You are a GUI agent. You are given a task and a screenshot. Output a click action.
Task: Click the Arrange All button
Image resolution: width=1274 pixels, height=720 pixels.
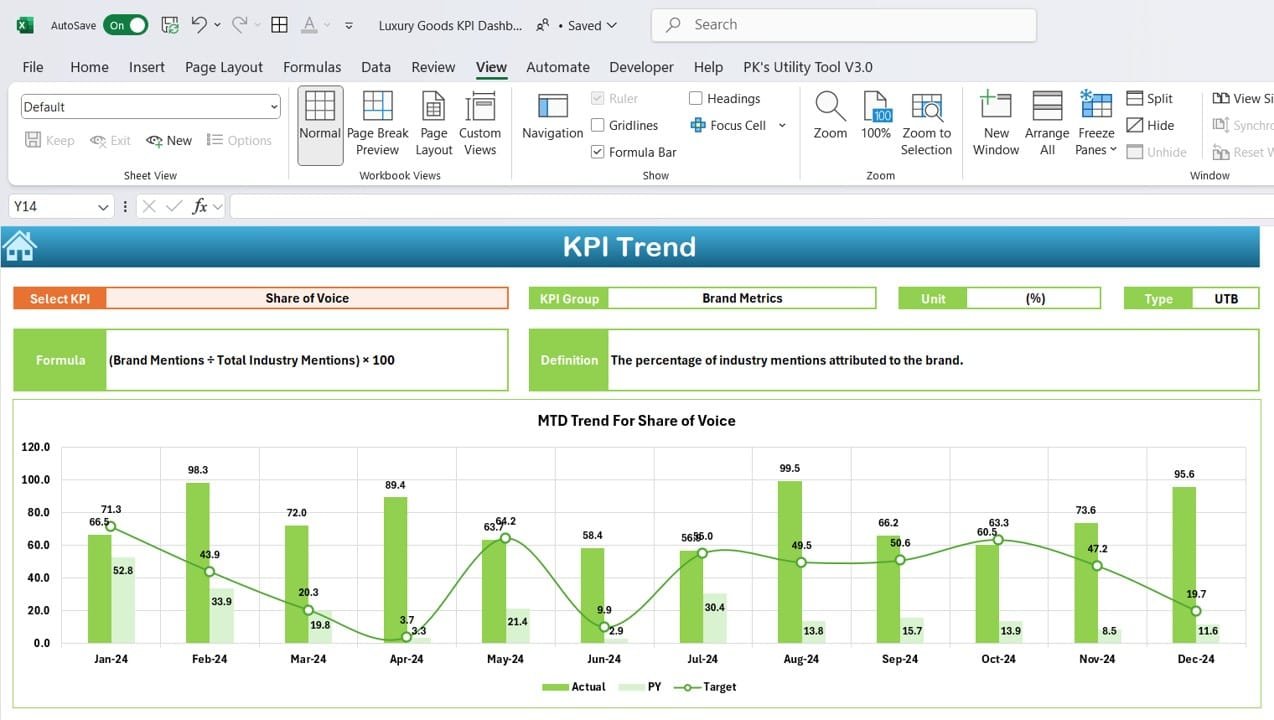pyautogui.click(x=1047, y=123)
